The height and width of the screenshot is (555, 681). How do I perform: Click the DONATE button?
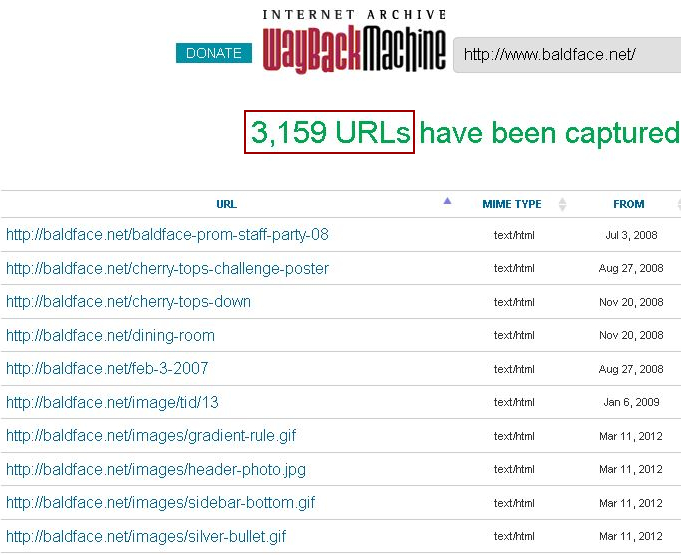pos(214,53)
